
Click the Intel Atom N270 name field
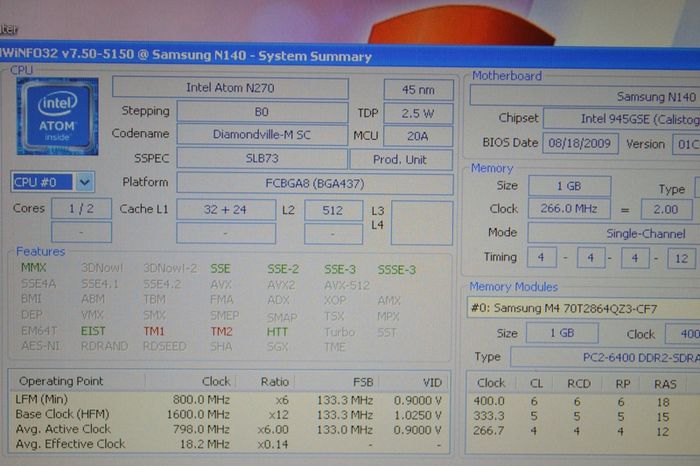pos(230,87)
